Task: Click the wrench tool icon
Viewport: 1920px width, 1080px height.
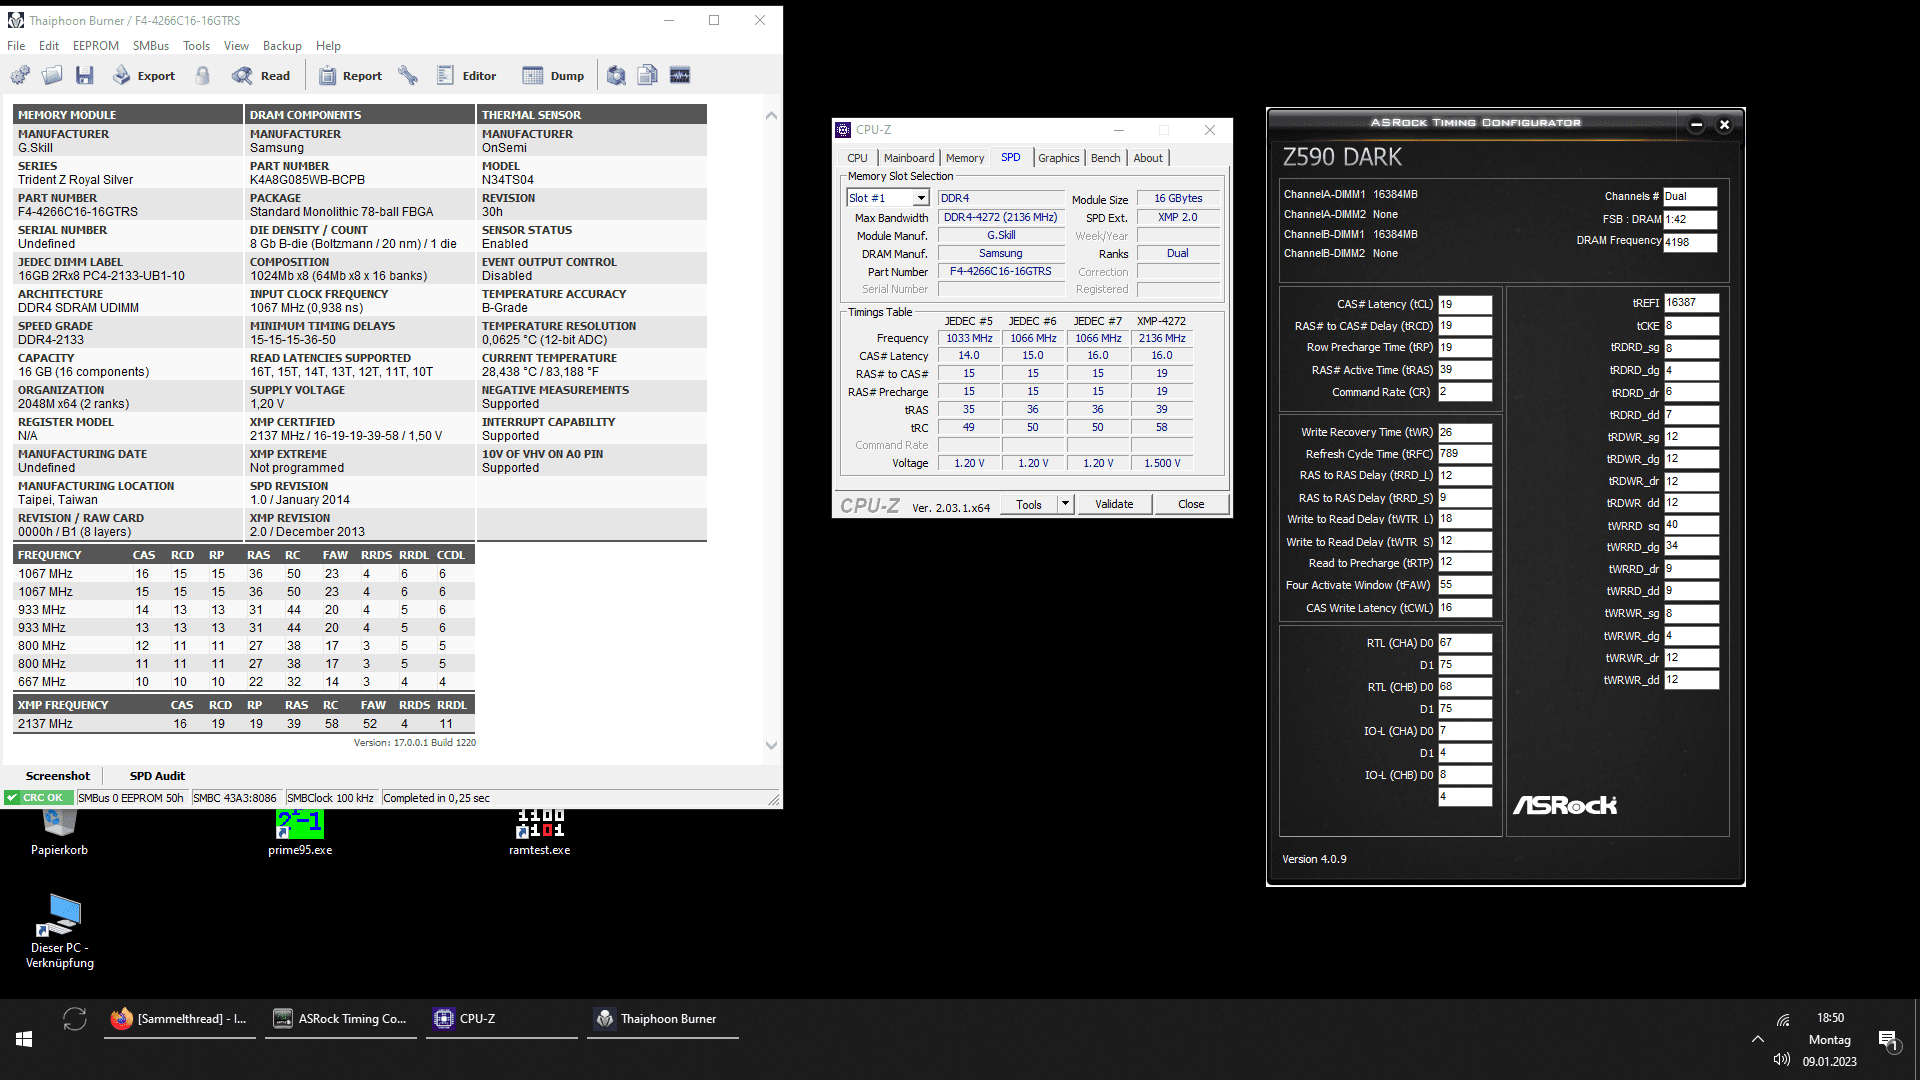Action: click(408, 75)
